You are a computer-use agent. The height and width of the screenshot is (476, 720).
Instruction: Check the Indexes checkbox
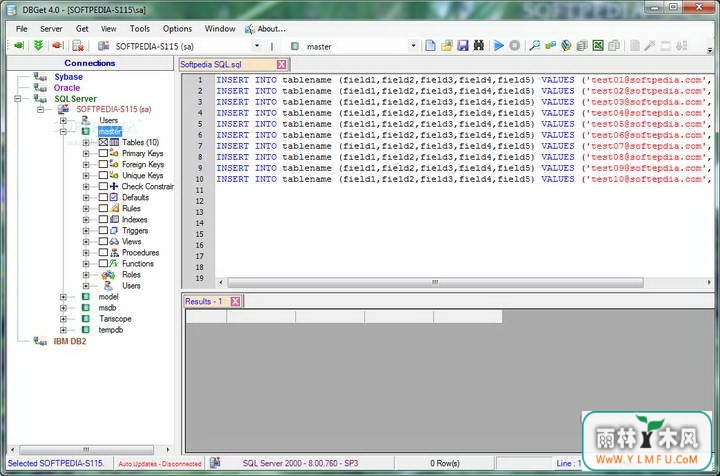(103, 219)
